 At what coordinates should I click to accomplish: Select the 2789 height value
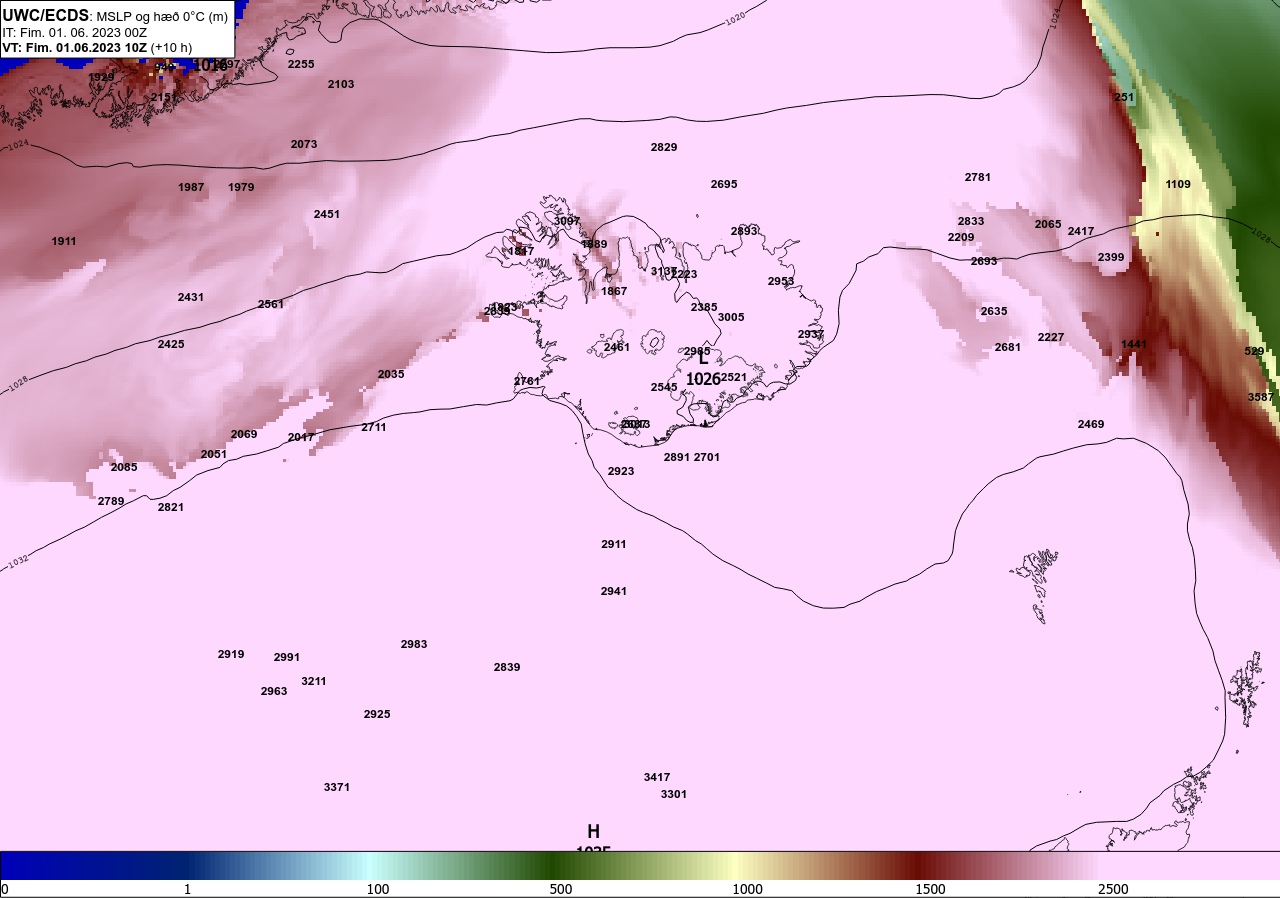[111, 501]
